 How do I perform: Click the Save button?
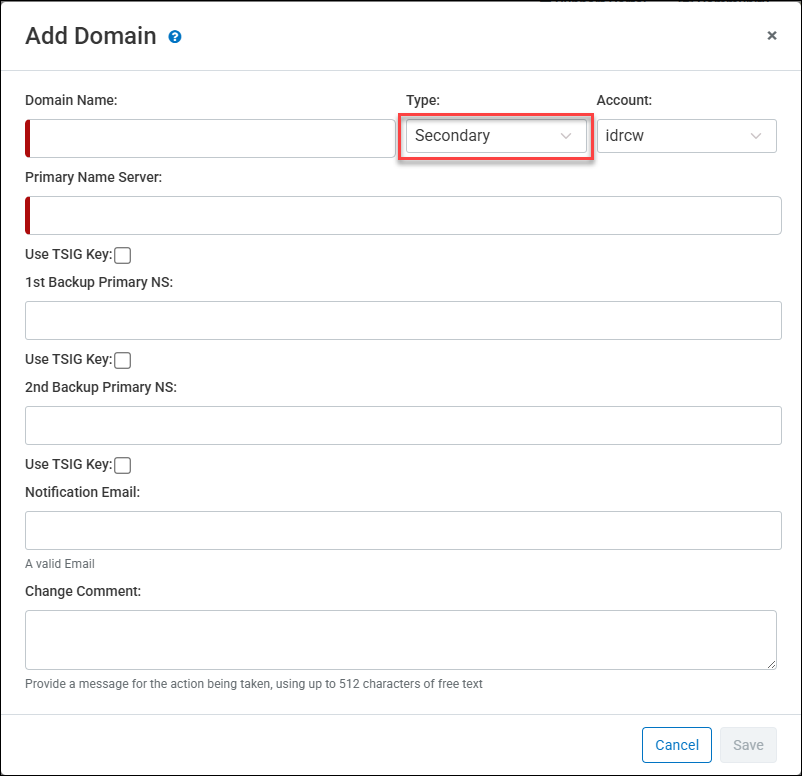tap(748, 745)
